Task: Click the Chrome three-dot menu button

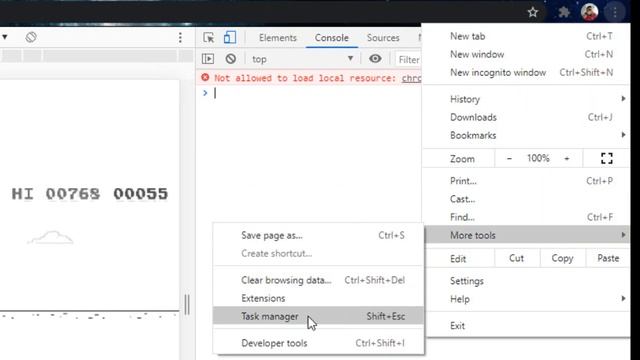Action: pyautogui.click(x=615, y=12)
